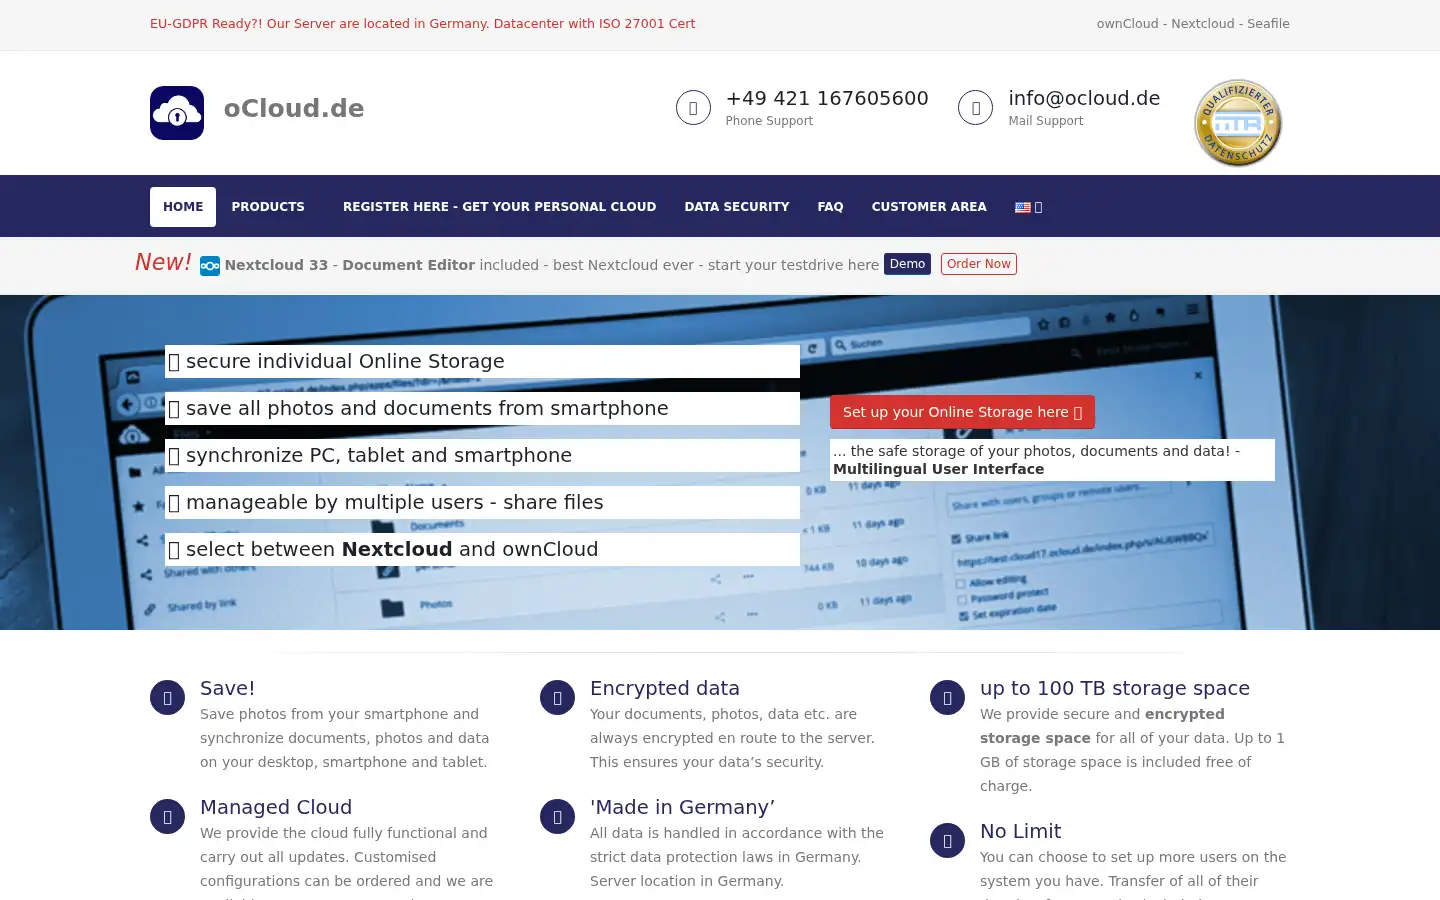This screenshot has height=900, width=1440.
Task: Click the Nextcloud logo icon in news bar
Action: tap(210, 266)
